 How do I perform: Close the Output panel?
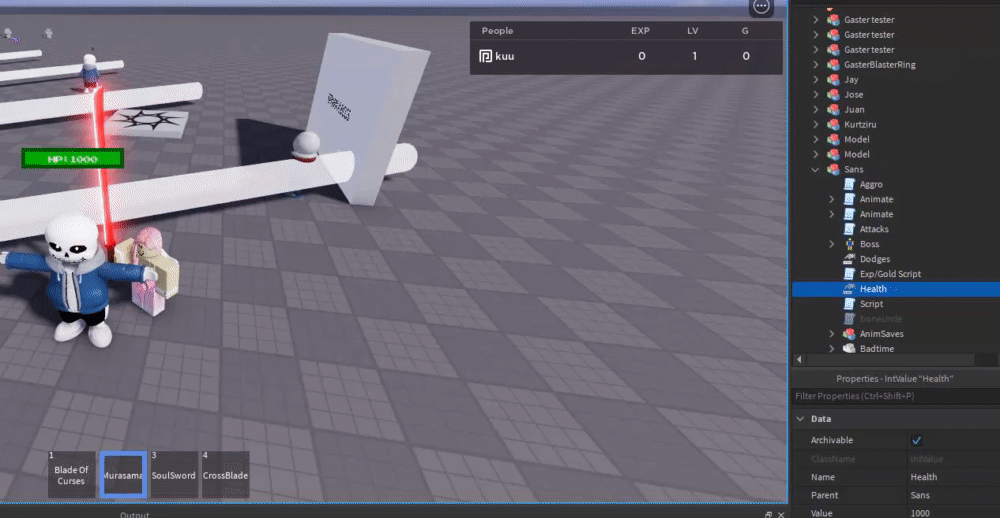(x=781, y=514)
